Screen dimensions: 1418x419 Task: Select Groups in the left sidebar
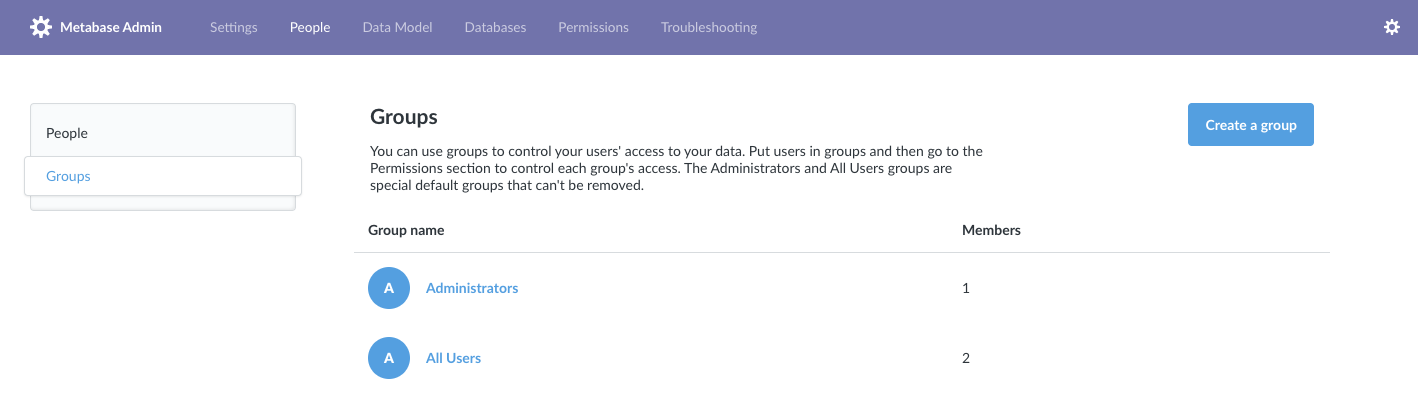coord(68,176)
